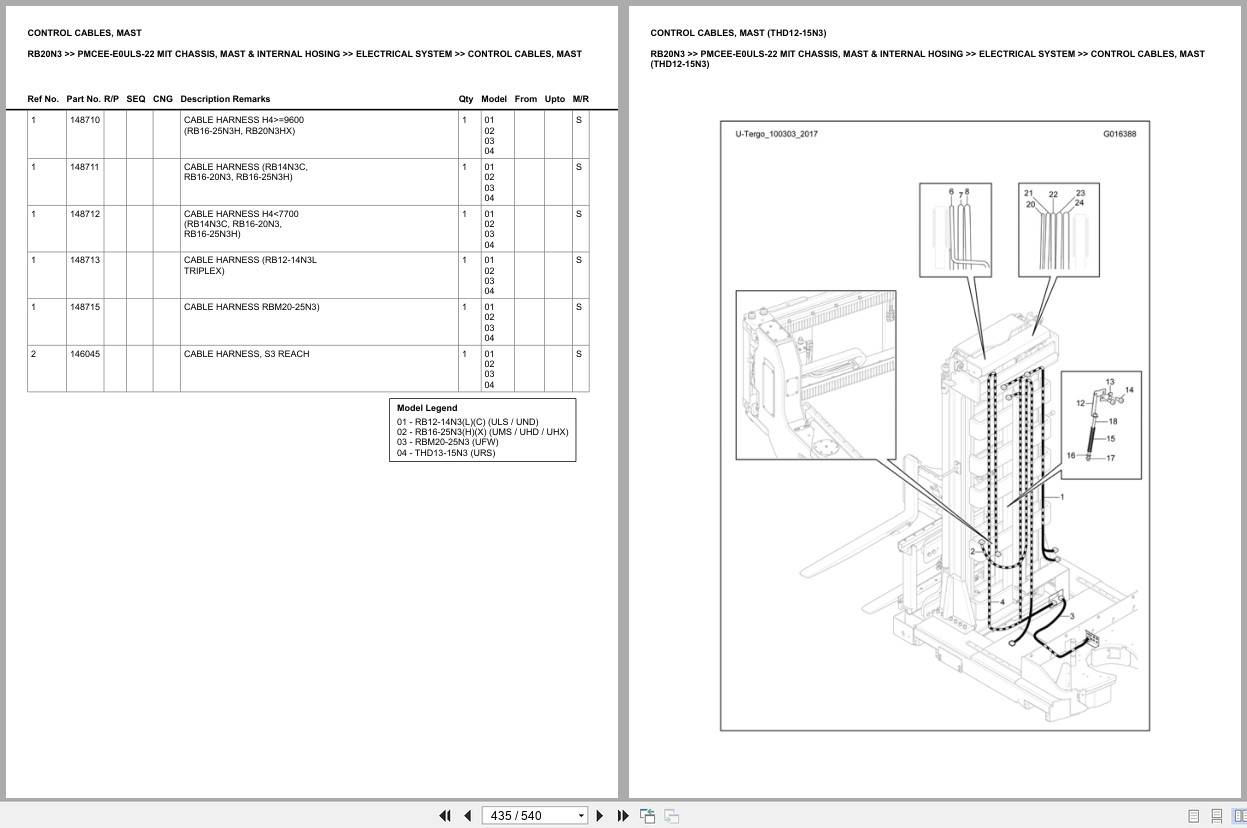The height and width of the screenshot is (828, 1247).
Task: Click diagram label U-Tergo_100303_2017
Action: pyautogui.click(x=776, y=134)
